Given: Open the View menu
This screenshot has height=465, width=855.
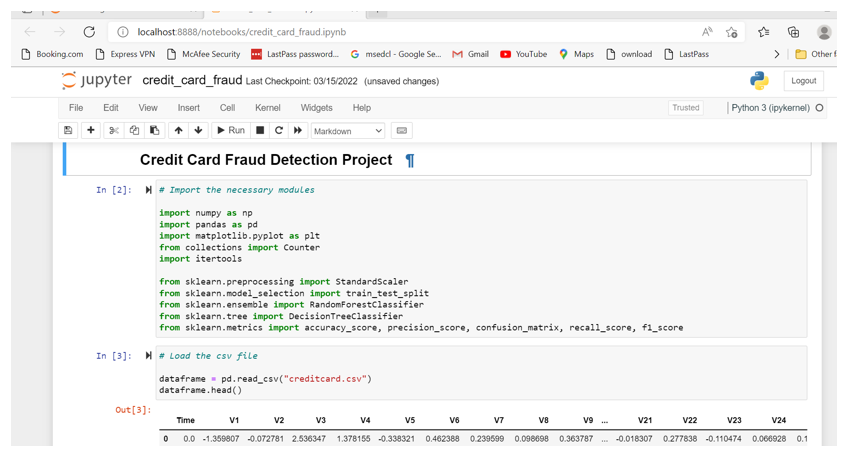Looking at the screenshot, I should 148,108.
